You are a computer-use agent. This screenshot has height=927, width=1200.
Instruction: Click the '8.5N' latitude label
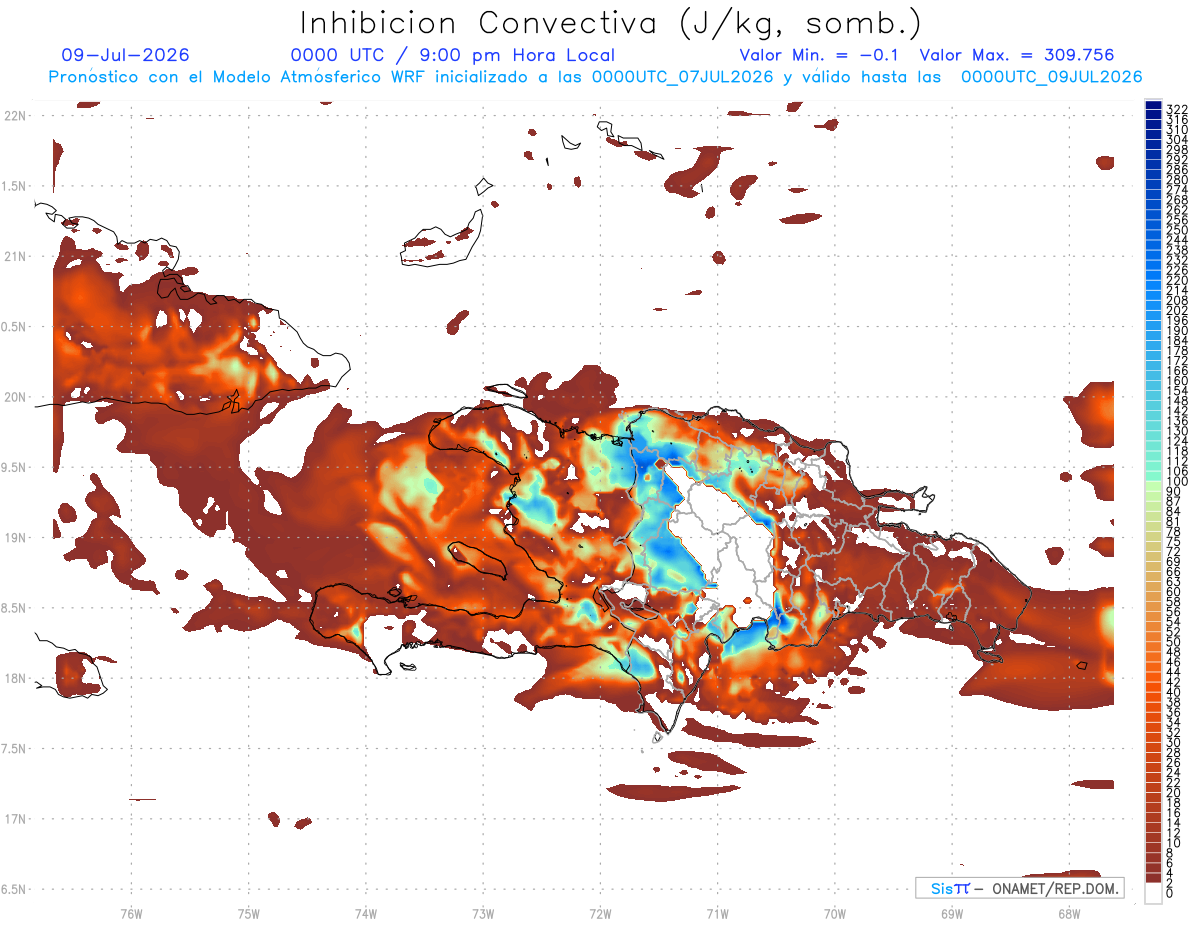pyautogui.click(x=15, y=608)
